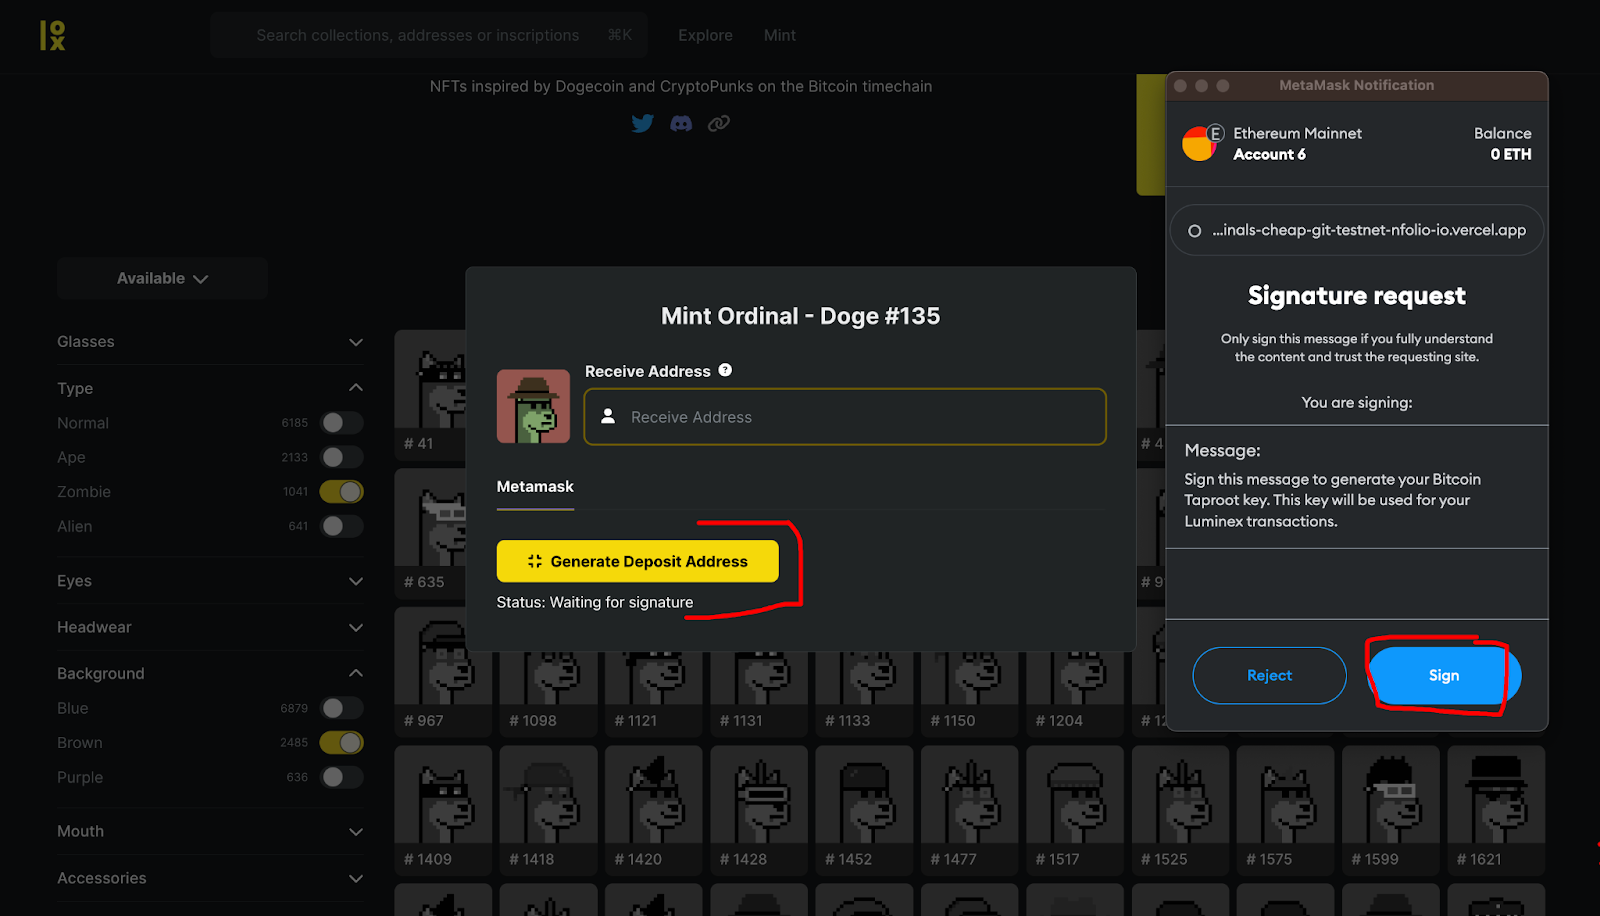Toggle the Normal type filter

click(x=341, y=423)
